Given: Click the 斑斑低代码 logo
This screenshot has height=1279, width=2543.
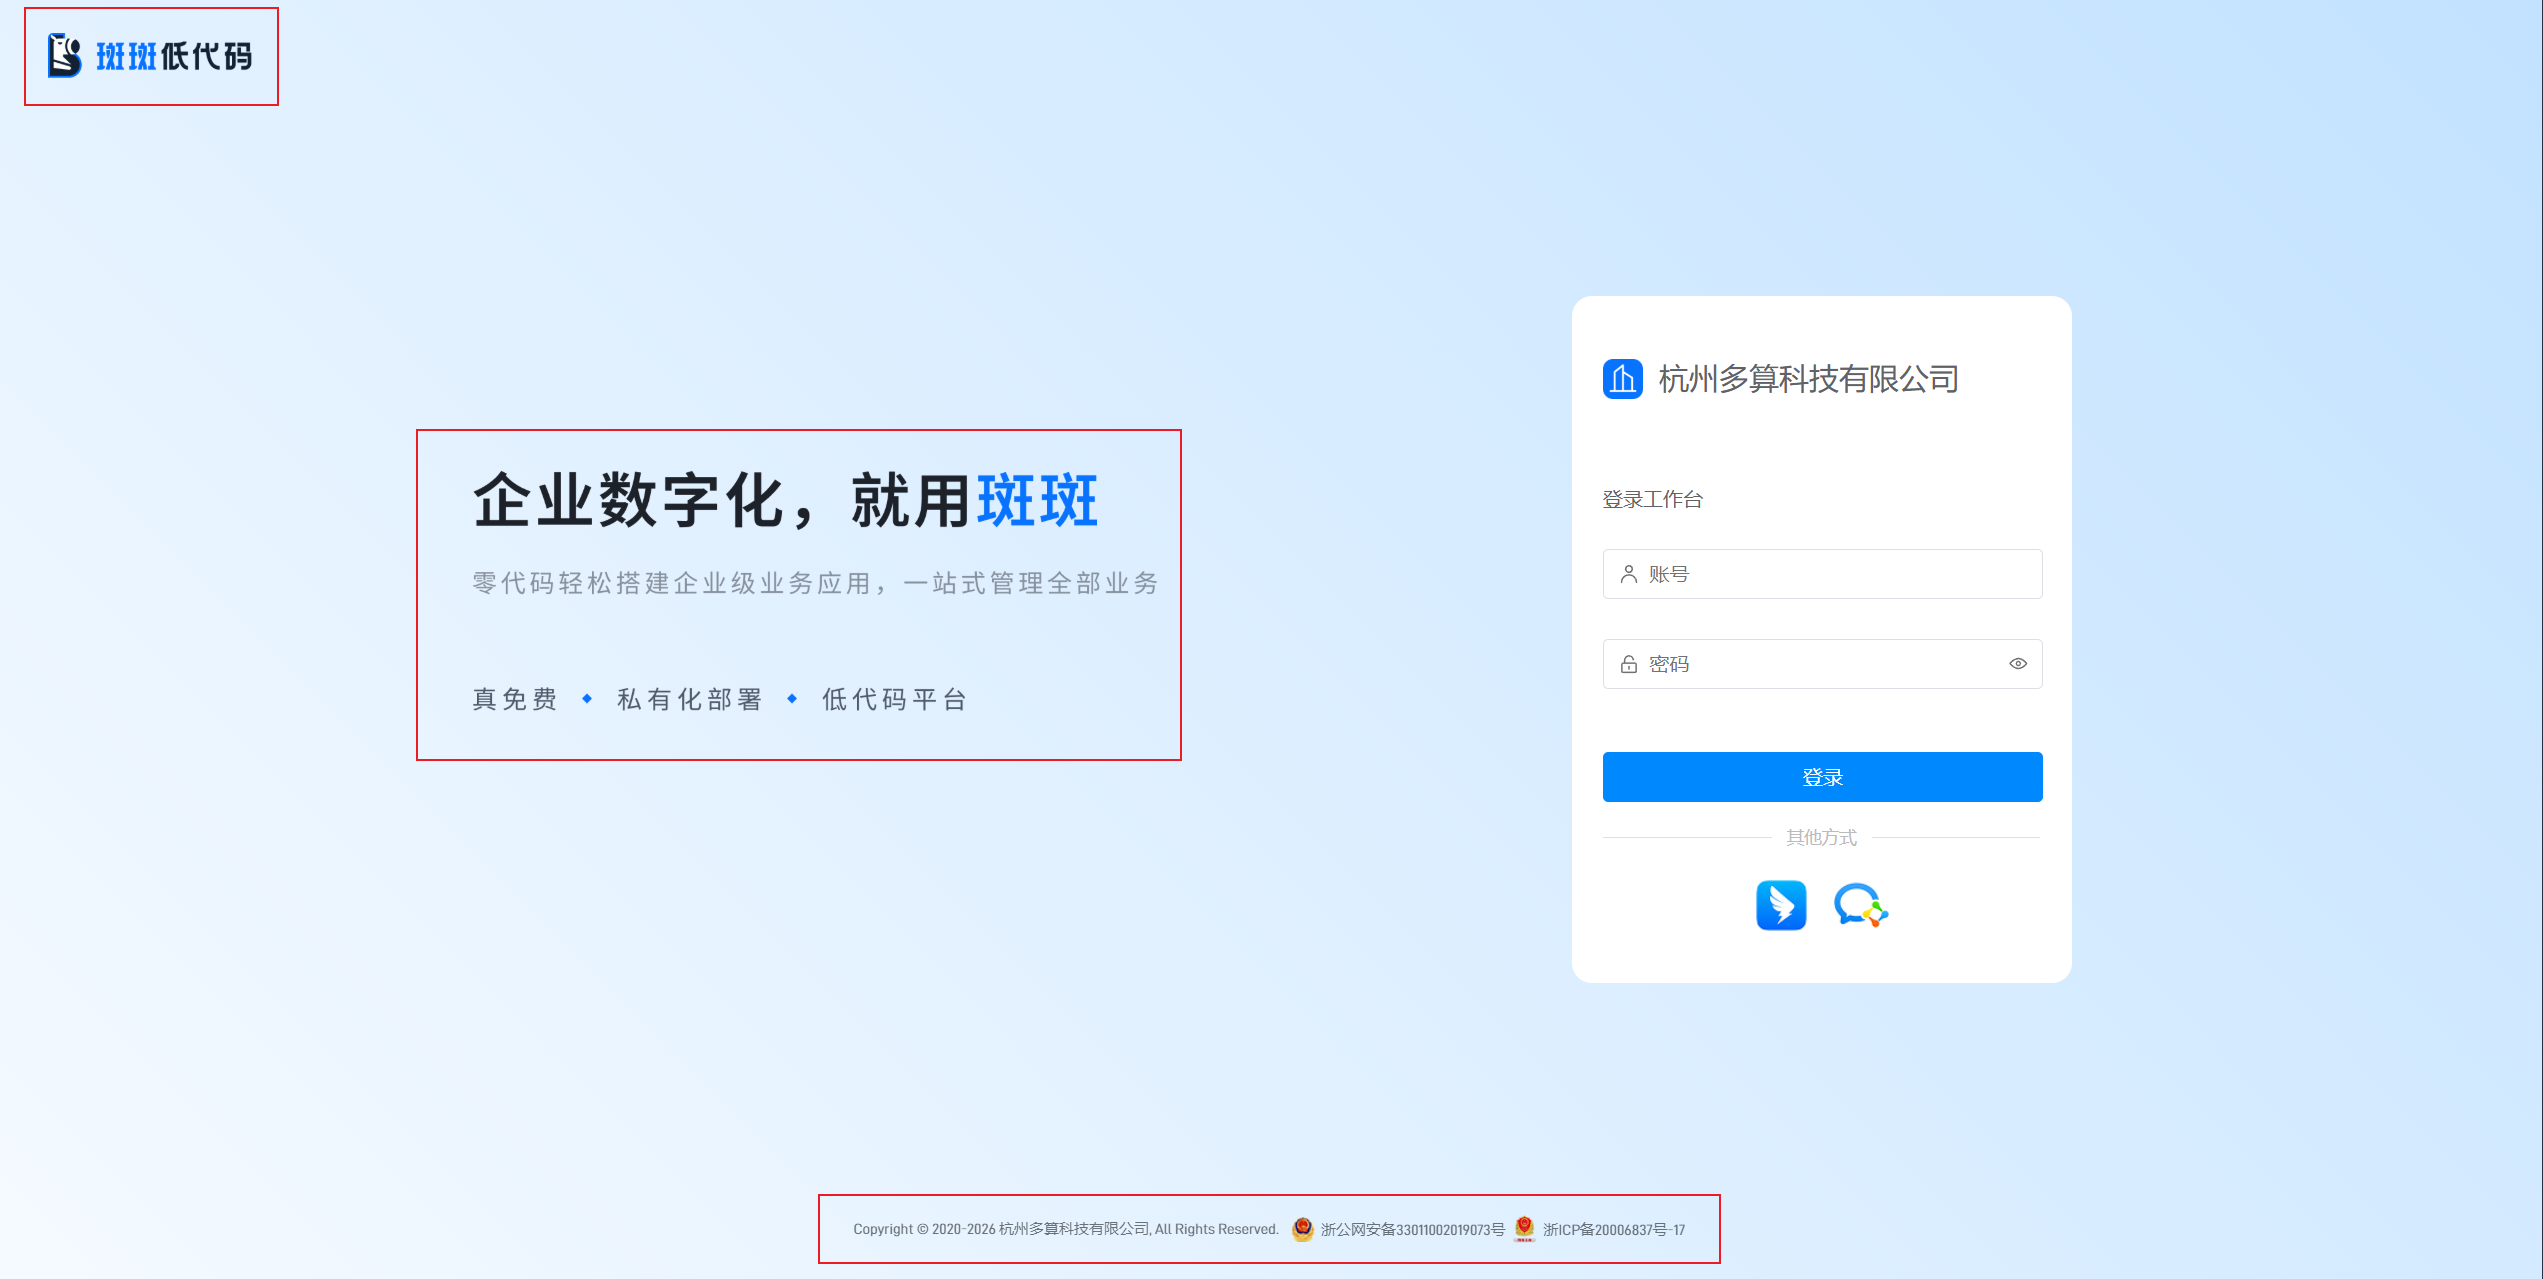Looking at the screenshot, I should pos(150,56).
